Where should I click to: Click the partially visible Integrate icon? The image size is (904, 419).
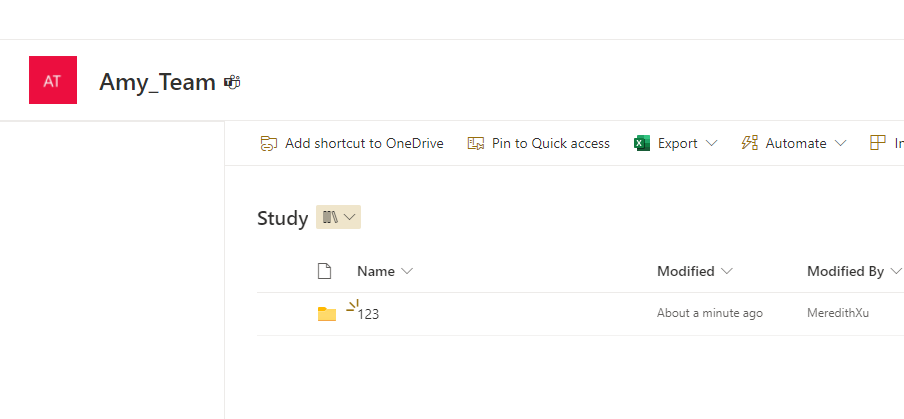(x=877, y=144)
